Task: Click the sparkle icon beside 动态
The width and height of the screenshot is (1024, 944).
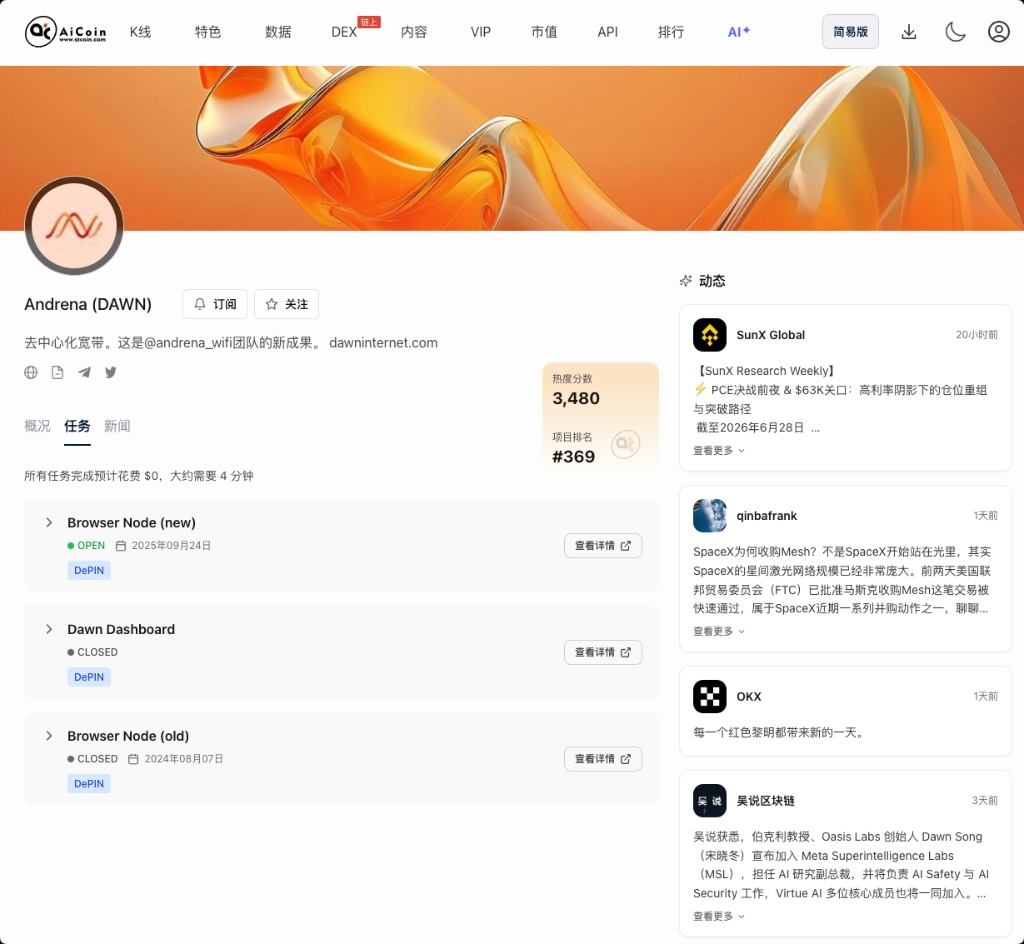Action: point(686,281)
